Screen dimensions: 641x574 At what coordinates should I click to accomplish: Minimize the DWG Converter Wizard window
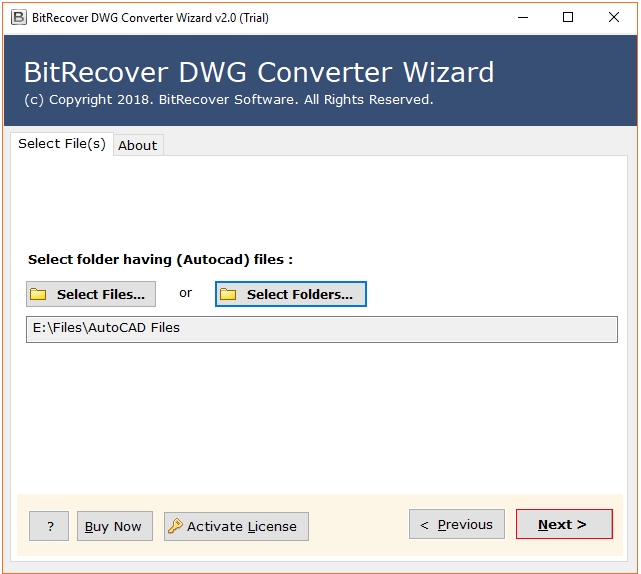523,18
